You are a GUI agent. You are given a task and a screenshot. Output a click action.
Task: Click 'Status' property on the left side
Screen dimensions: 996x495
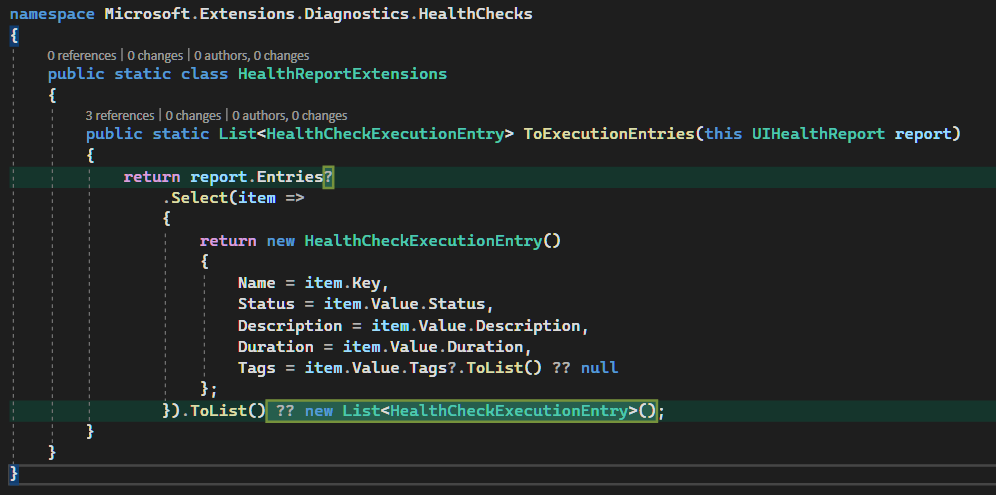point(266,304)
